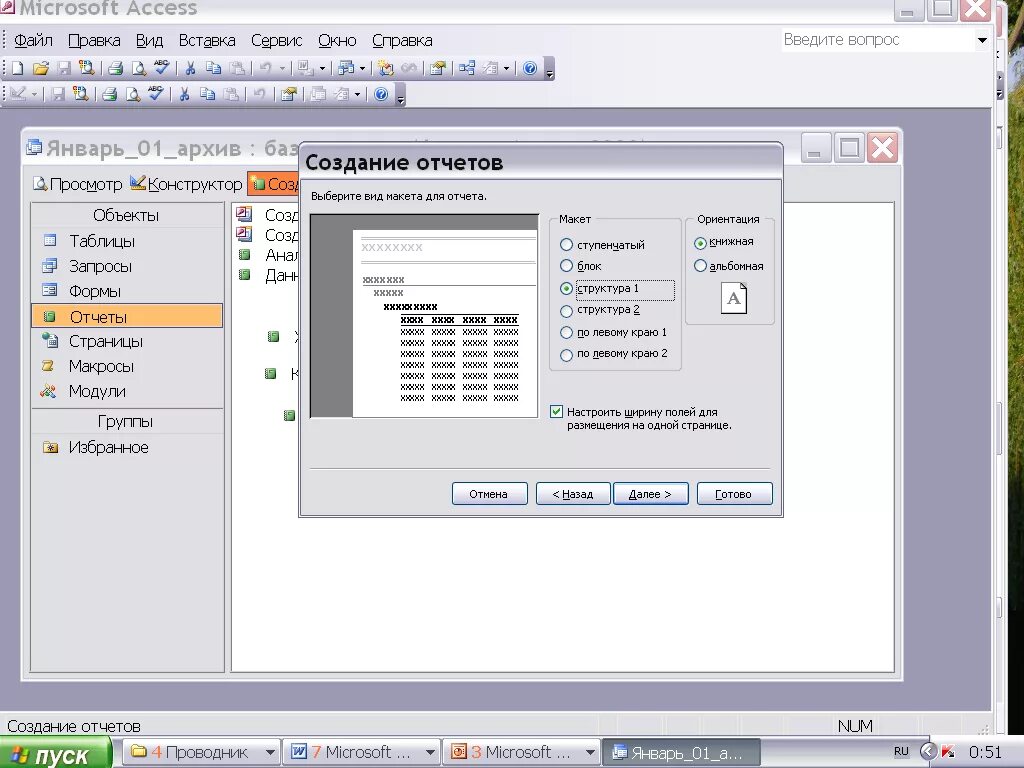
Task: Select the блок layout option
Action: (x=566, y=266)
